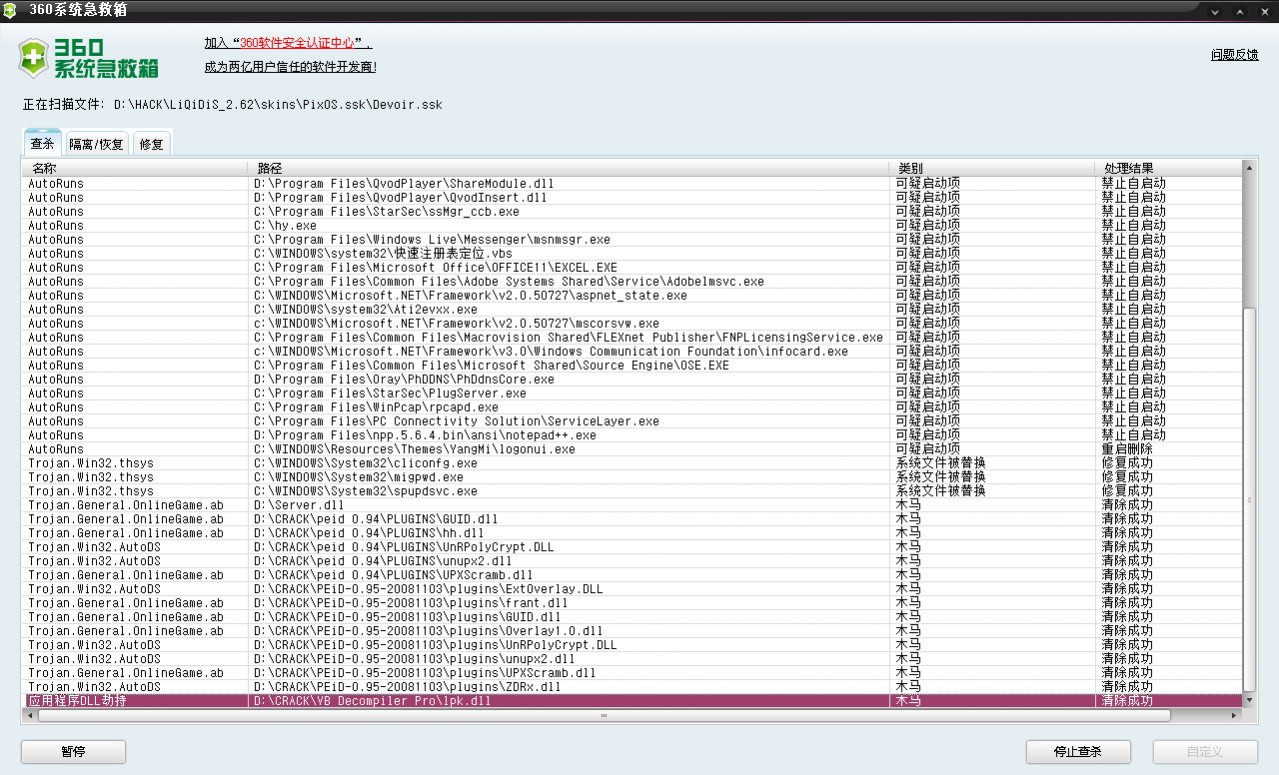Select row with infocard.exe path

point(633,352)
